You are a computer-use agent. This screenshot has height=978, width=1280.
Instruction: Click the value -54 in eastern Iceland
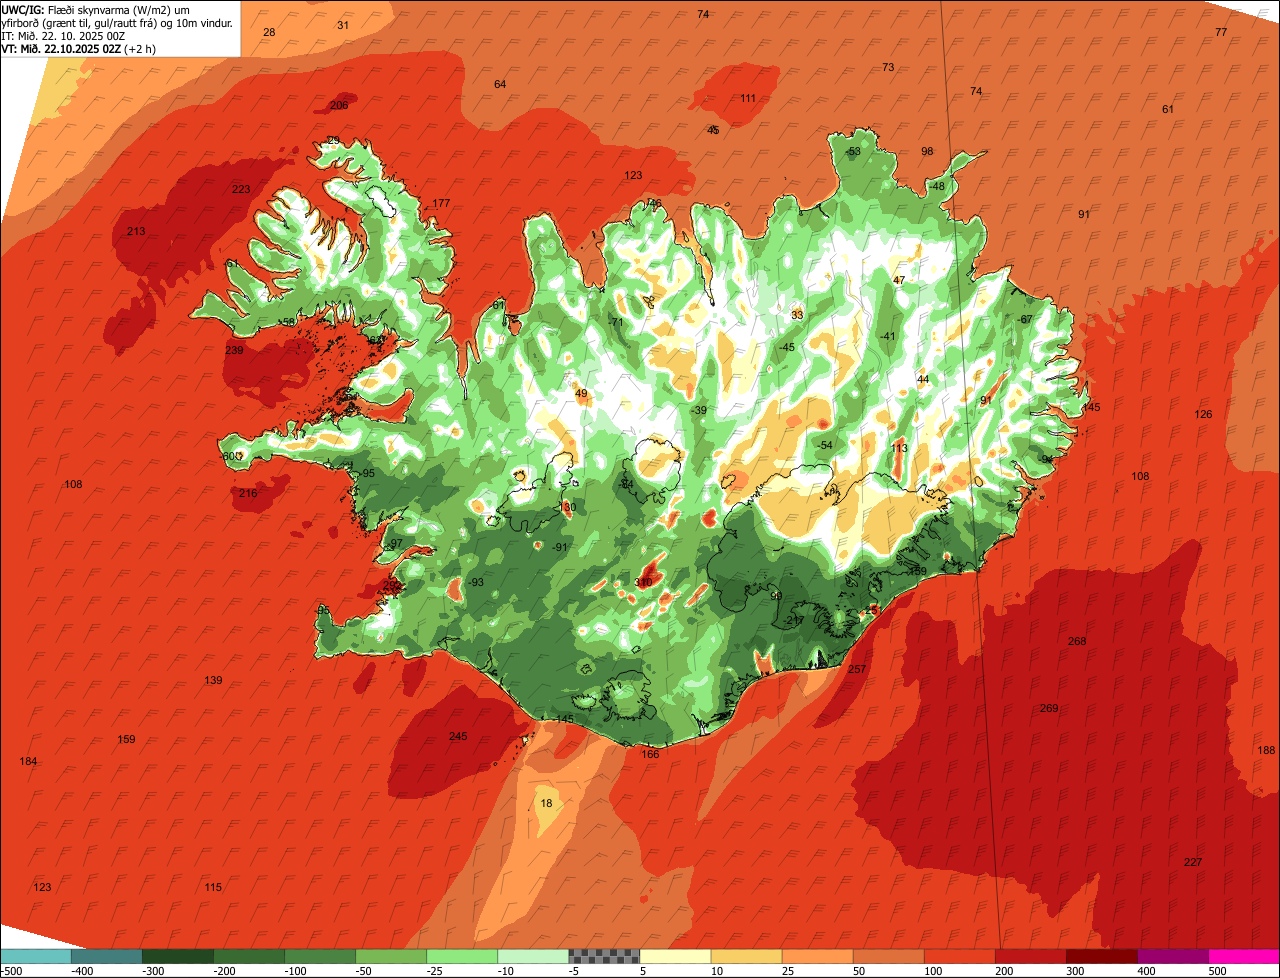pos(825,445)
